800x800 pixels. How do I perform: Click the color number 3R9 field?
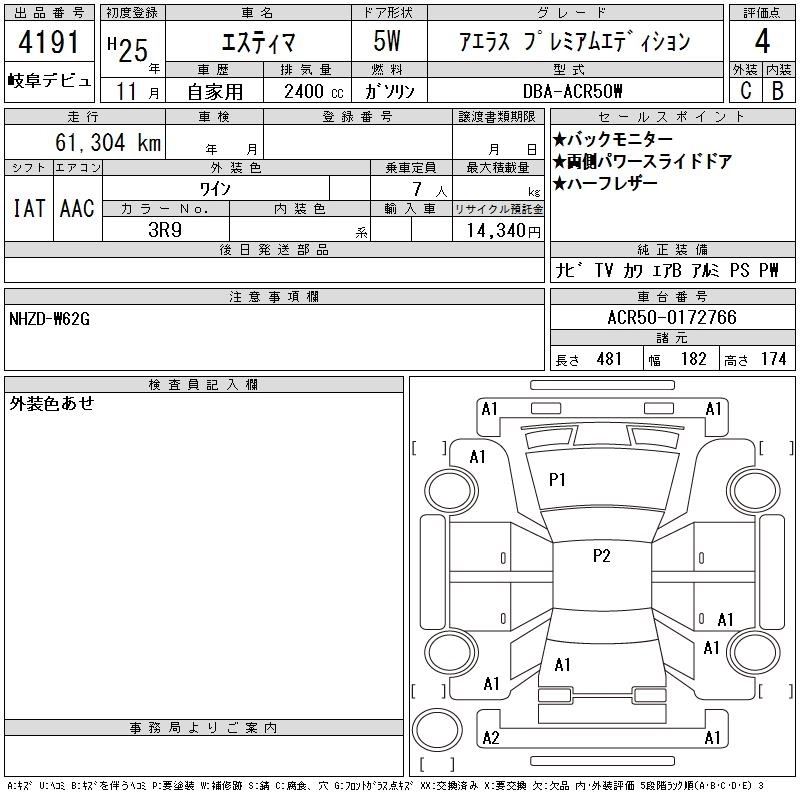click(x=165, y=229)
